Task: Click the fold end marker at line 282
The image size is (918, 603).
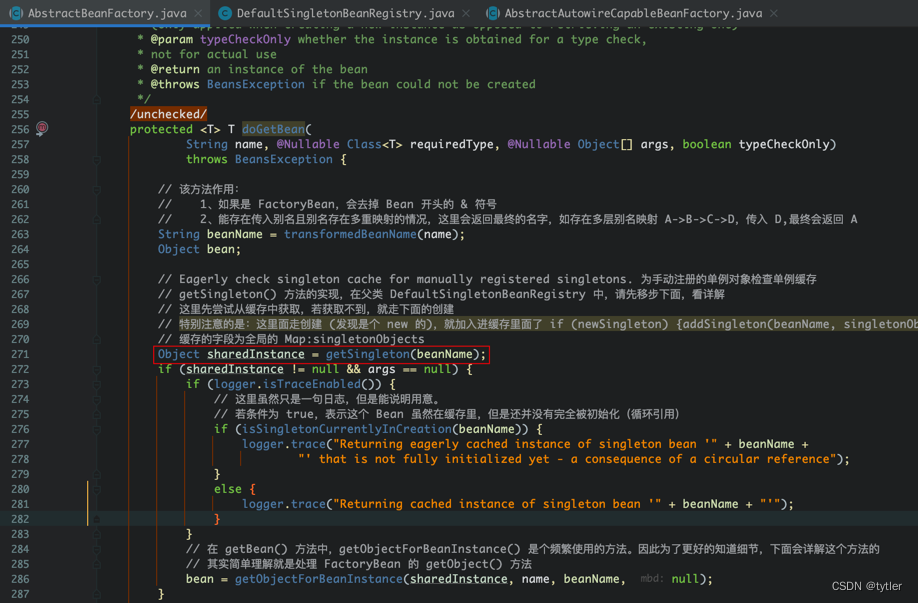Action: pyautogui.click(x=97, y=519)
